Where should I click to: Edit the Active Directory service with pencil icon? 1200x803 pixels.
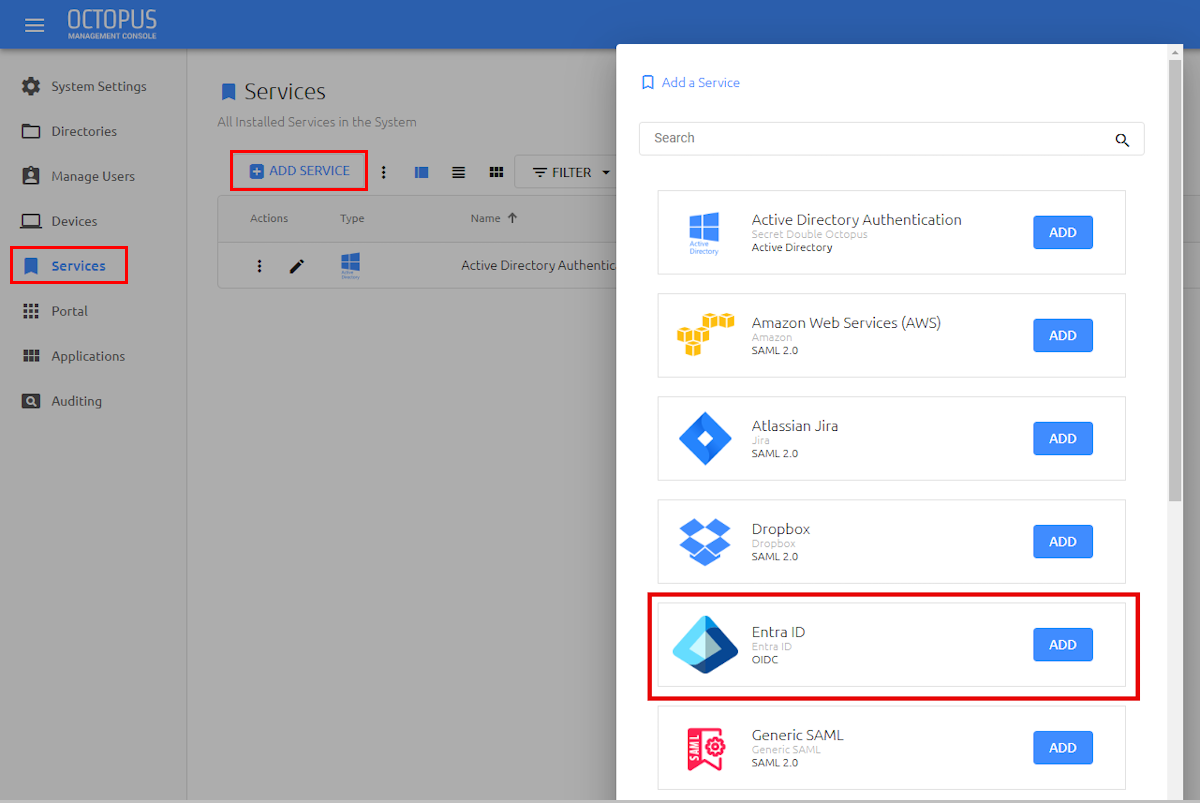tap(297, 266)
